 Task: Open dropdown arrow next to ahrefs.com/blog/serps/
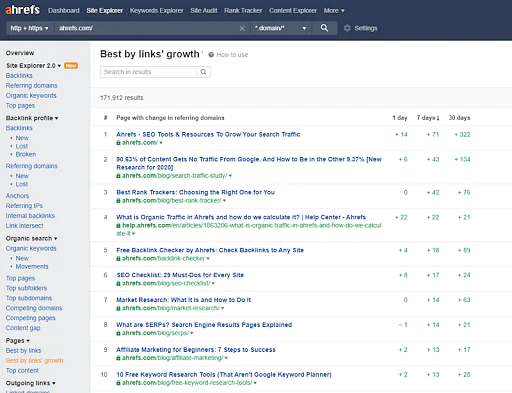point(192,333)
